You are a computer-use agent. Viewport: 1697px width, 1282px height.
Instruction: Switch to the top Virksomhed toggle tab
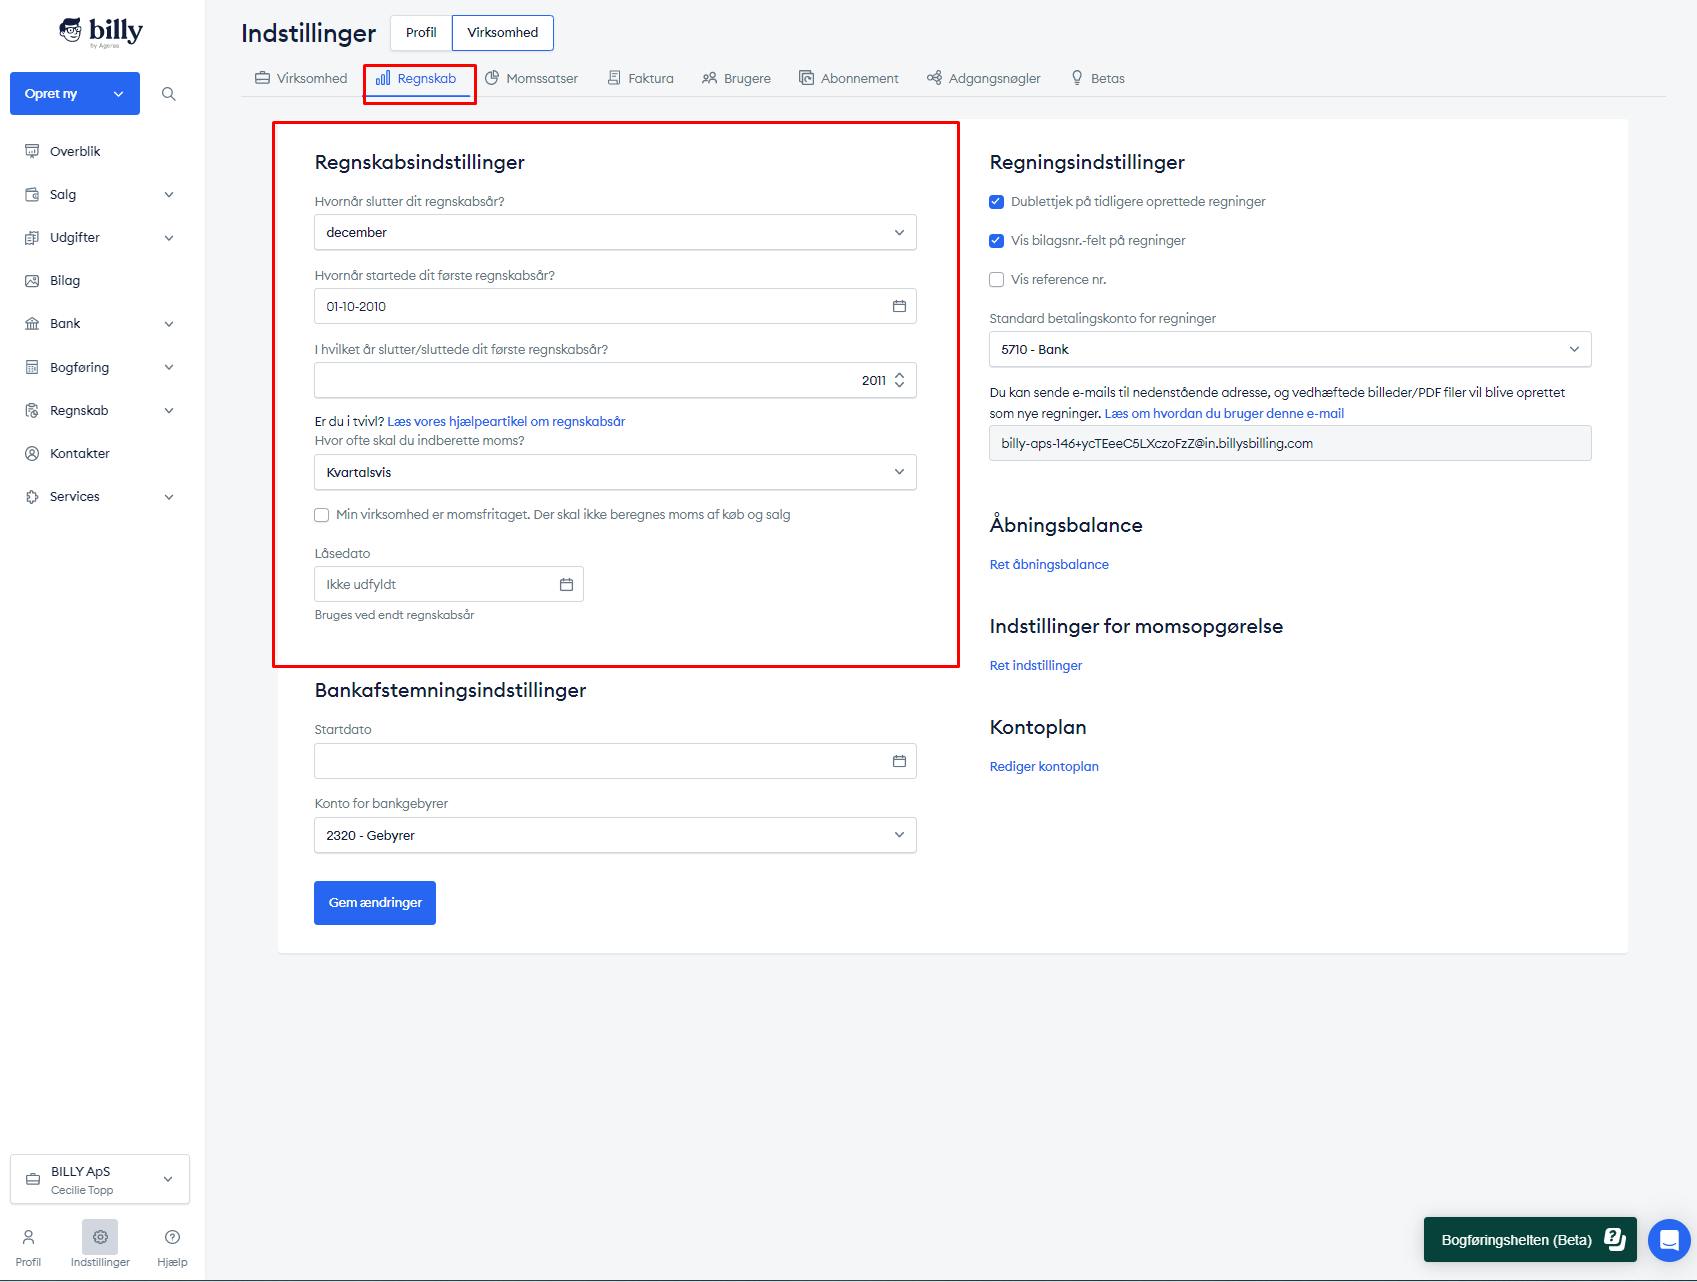click(x=503, y=33)
